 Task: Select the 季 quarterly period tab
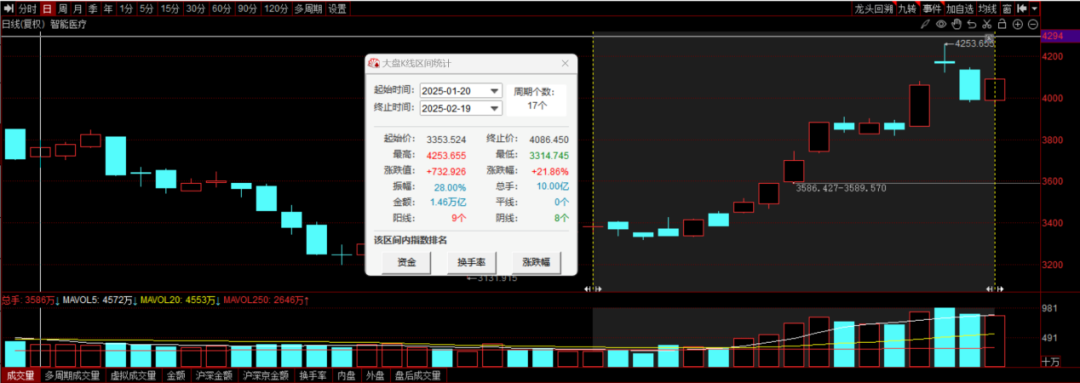[92, 9]
